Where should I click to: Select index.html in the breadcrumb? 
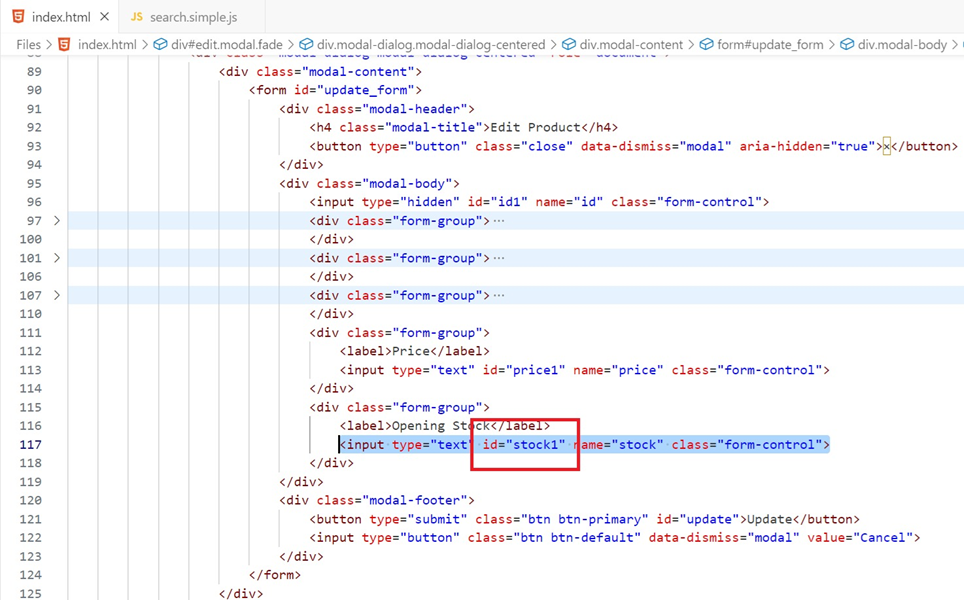pyautogui.click(x=107, y=44)
